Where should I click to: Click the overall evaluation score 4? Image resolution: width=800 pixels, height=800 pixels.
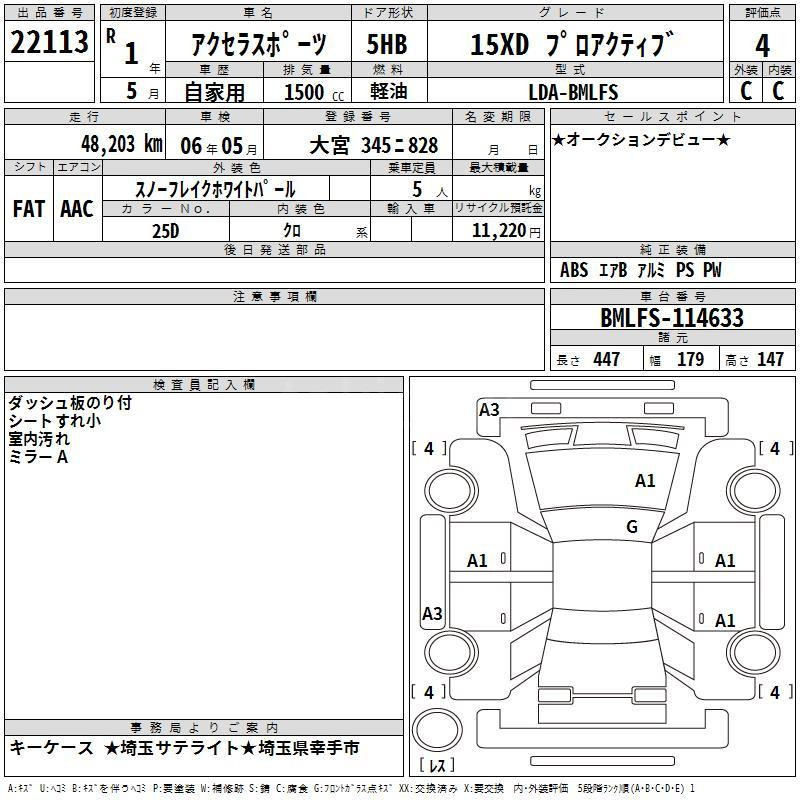(762, 45)
